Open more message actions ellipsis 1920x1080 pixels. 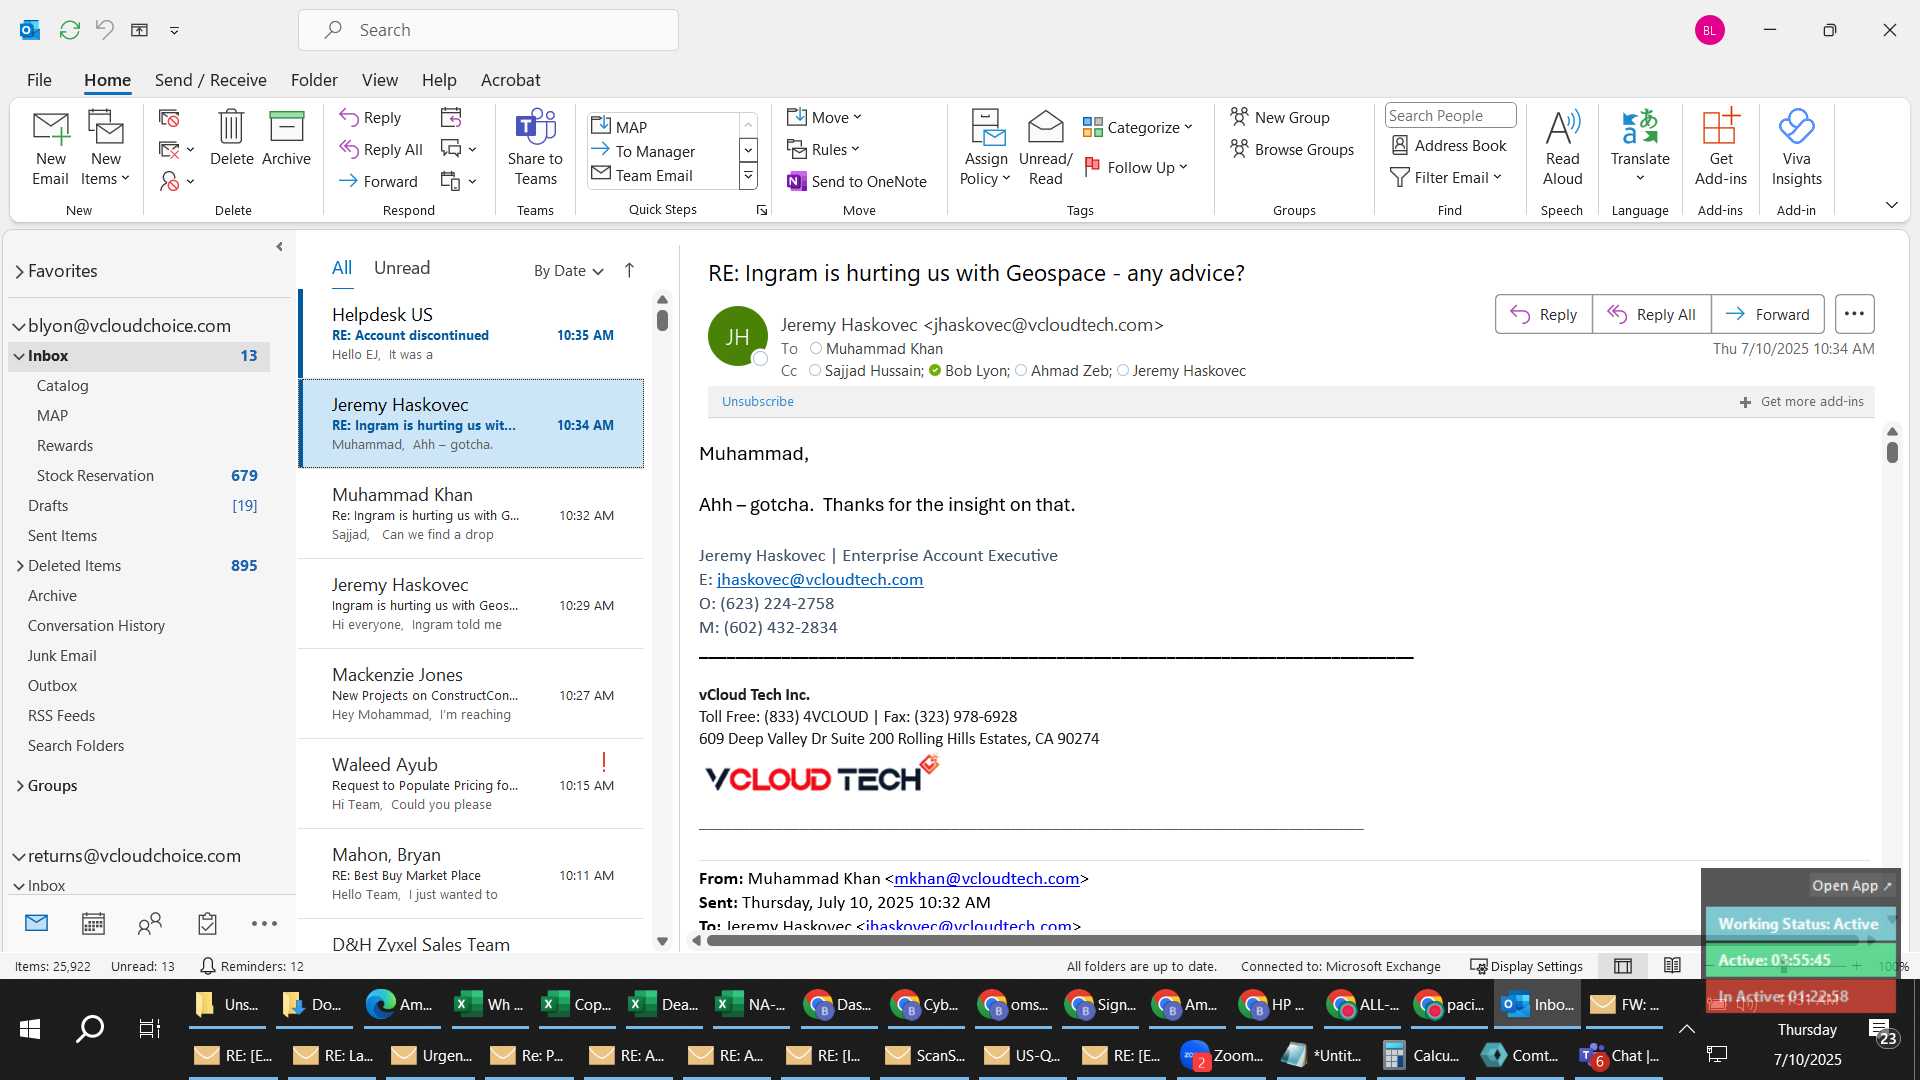tap(1854, 314)
